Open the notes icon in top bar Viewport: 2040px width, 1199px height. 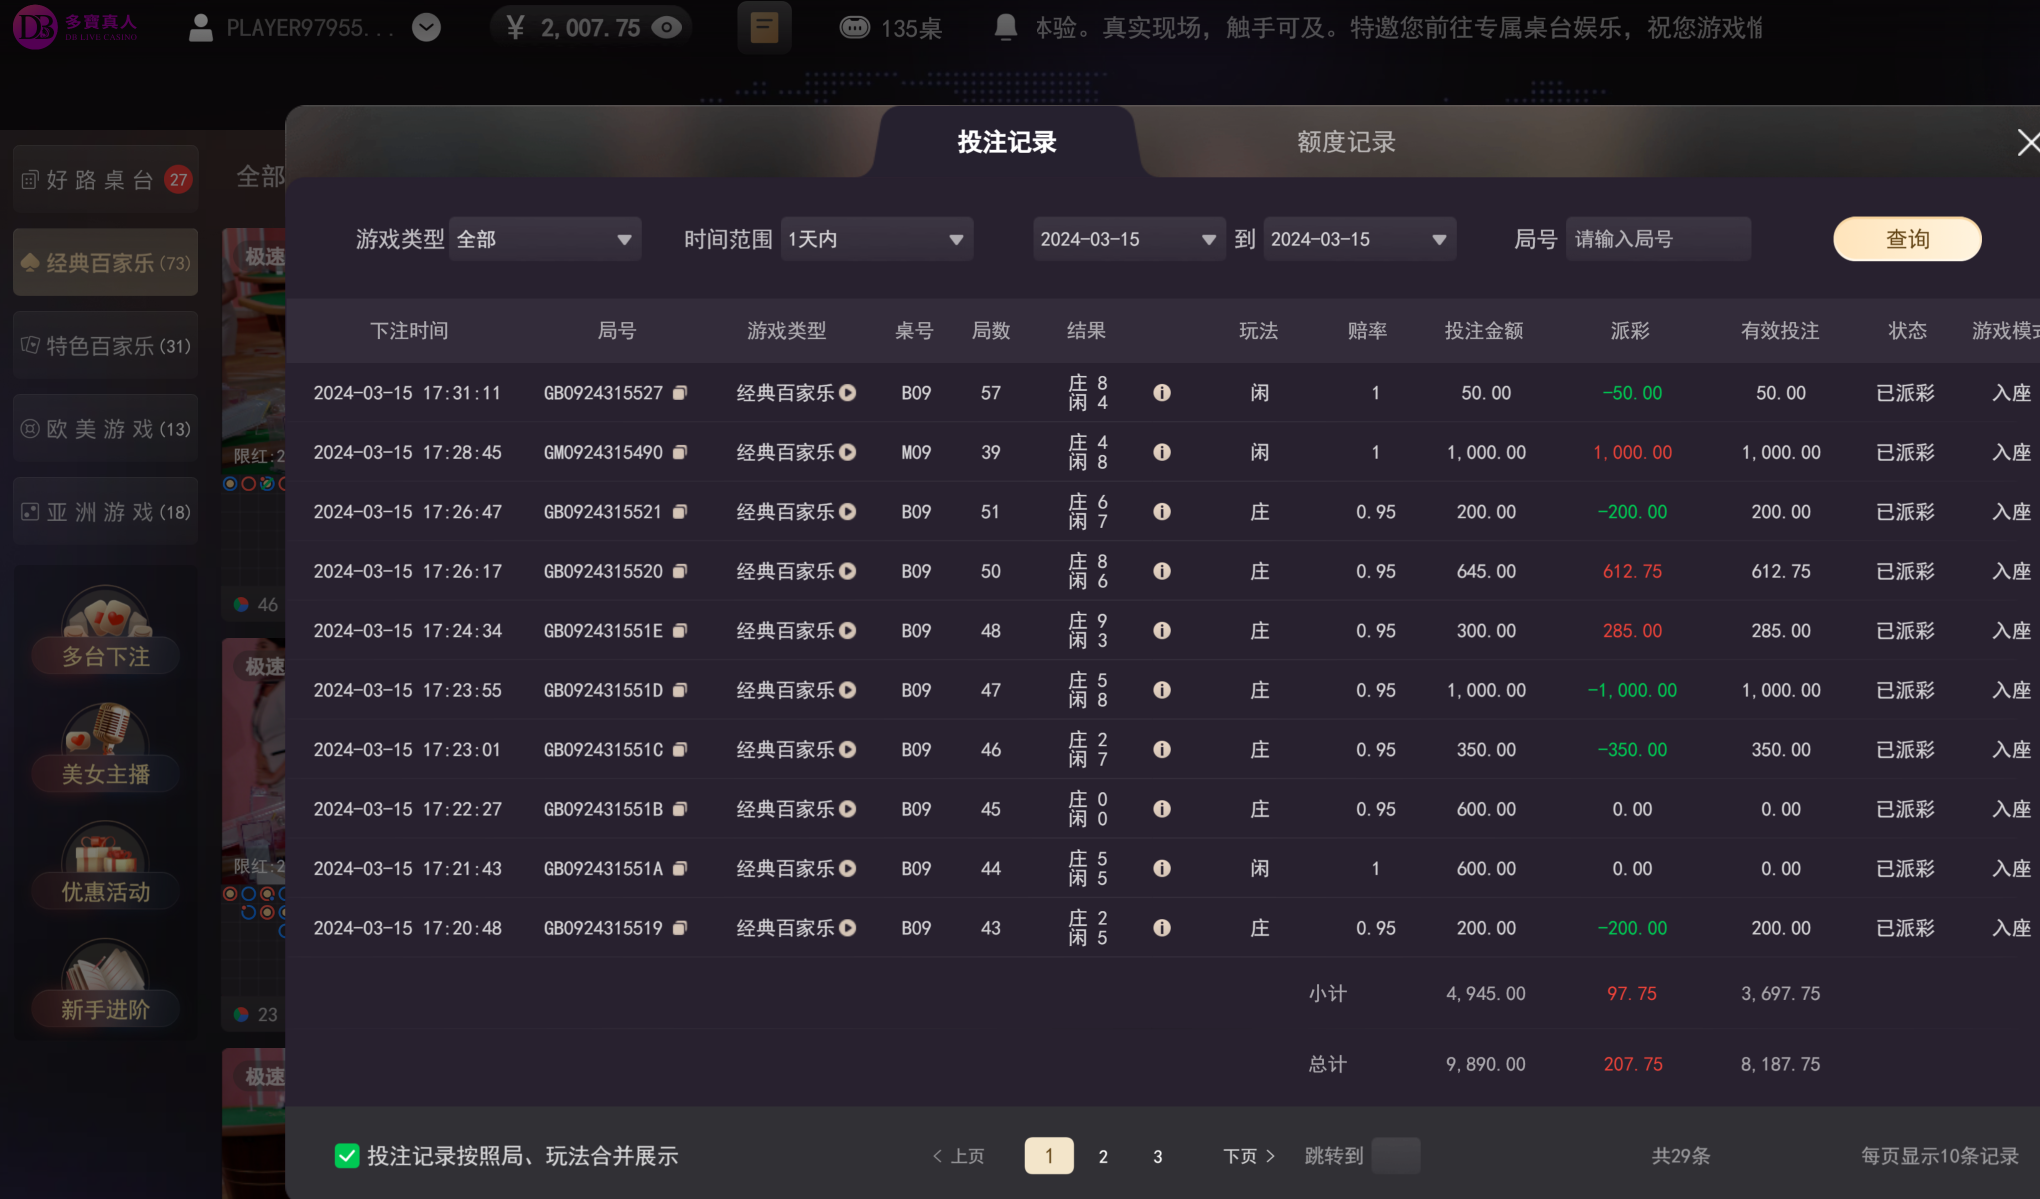(x=764, y=28)
